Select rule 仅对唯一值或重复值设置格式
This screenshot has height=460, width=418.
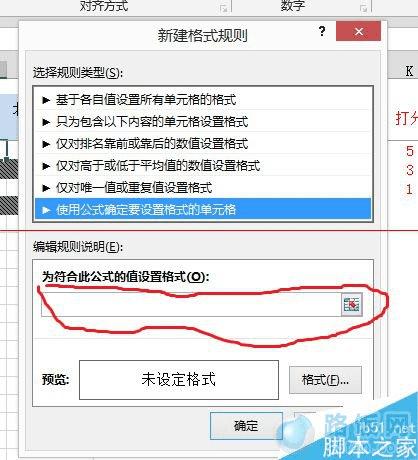[x=203, y=187]
